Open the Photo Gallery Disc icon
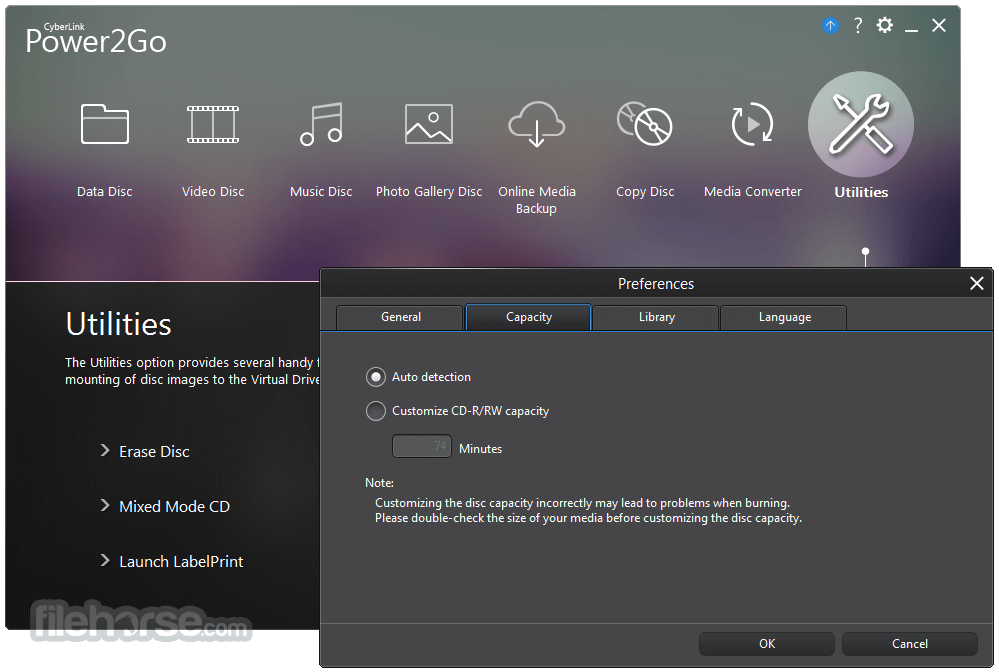This screenshot has height=672, width=999. pos(429,124)
